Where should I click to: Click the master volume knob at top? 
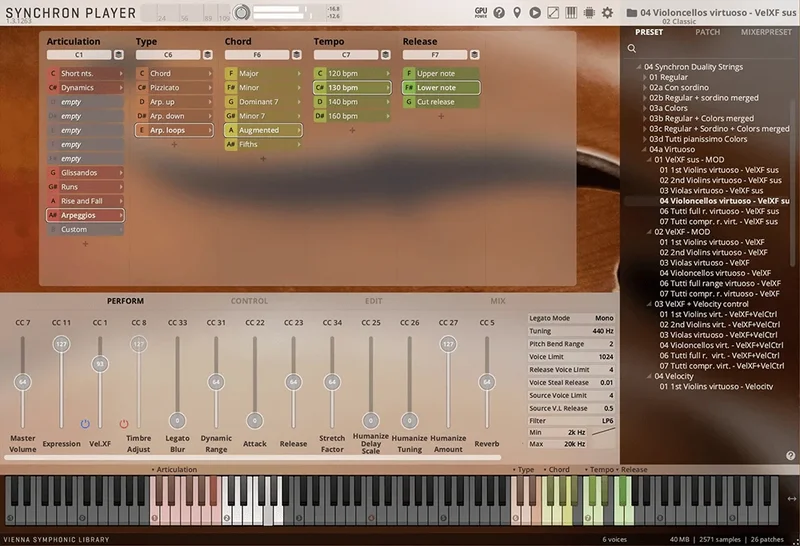point(242,12)
